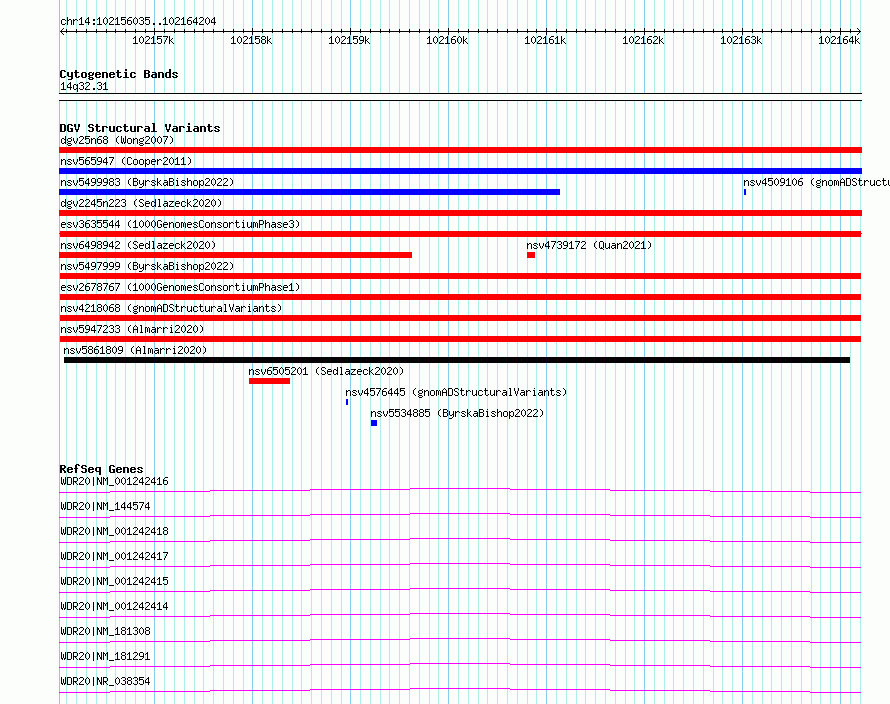The image size is (890, 704).
Task: Open WDR20|NM_001242416 transcript label
Action: click(114, 481)
